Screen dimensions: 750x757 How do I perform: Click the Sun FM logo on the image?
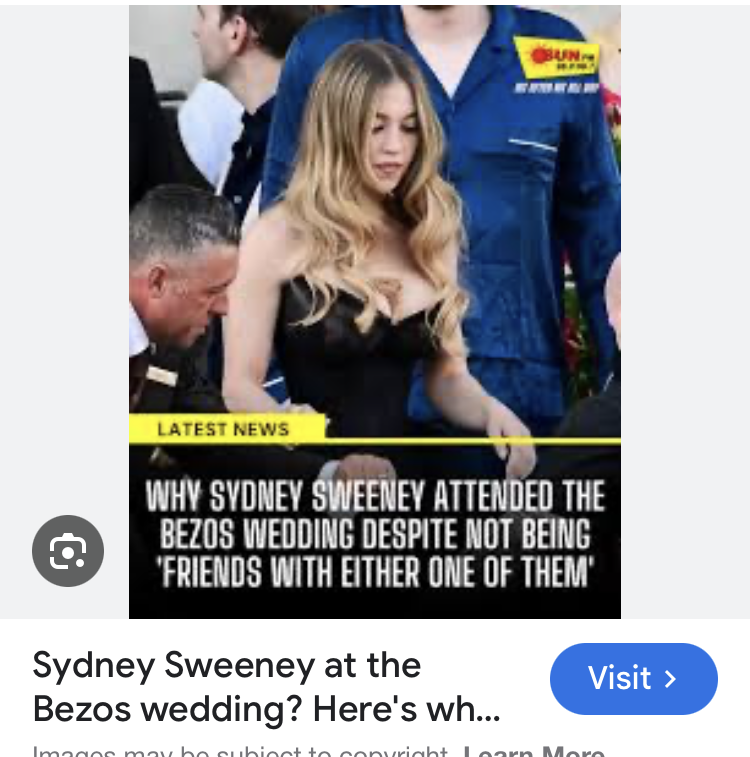tap(558, 58)
